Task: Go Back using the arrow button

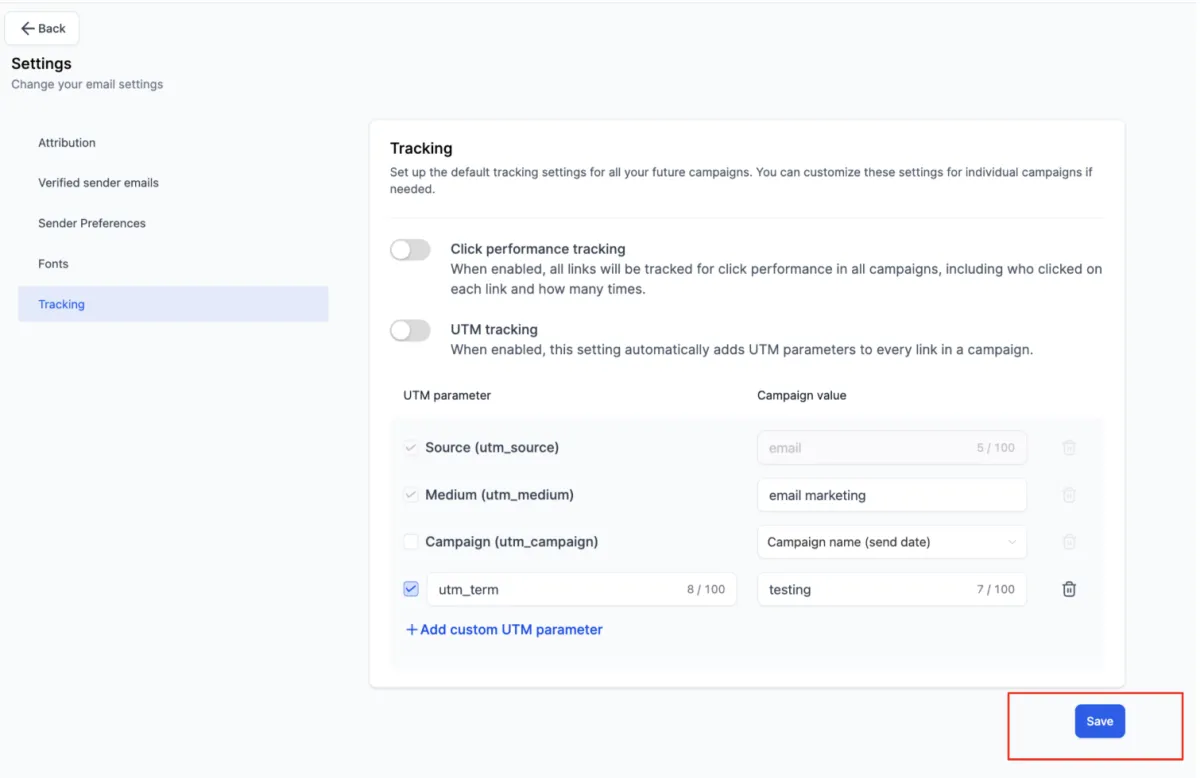Action: pos(43,29)
